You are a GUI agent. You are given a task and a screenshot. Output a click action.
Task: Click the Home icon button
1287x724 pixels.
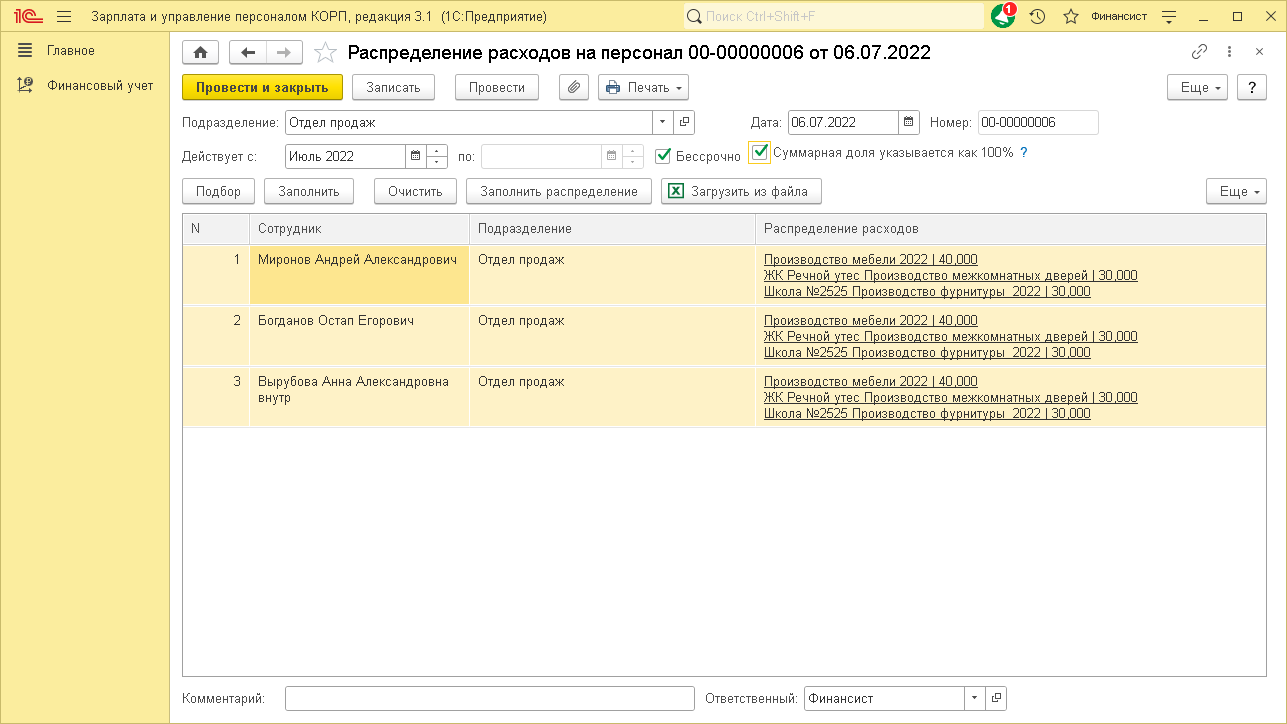(201, 53)
